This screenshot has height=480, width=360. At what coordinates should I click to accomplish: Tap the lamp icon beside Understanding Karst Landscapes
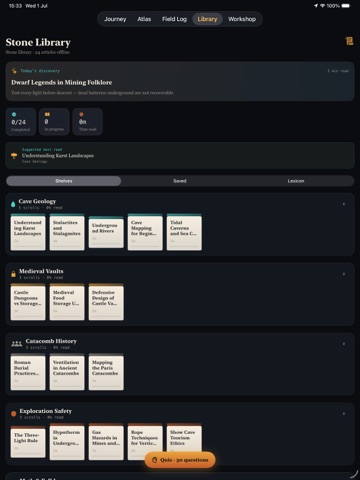click(14, 156)
